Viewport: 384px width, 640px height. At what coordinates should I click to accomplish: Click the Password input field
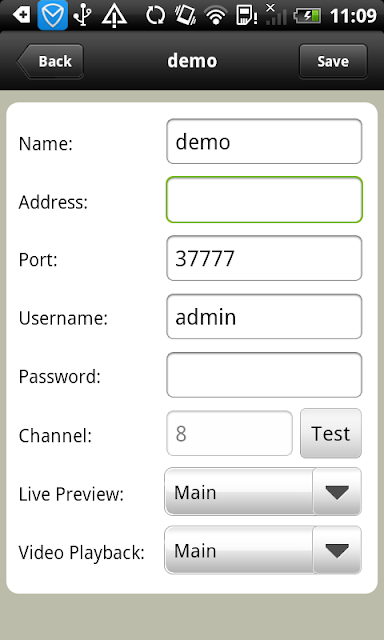click(x=264, y=375)
